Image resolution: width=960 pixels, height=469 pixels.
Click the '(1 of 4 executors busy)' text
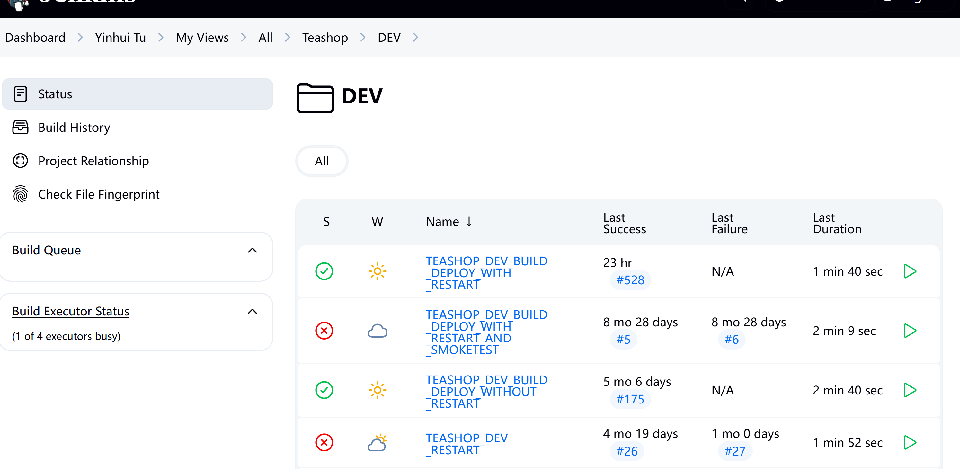click(66, 336)
